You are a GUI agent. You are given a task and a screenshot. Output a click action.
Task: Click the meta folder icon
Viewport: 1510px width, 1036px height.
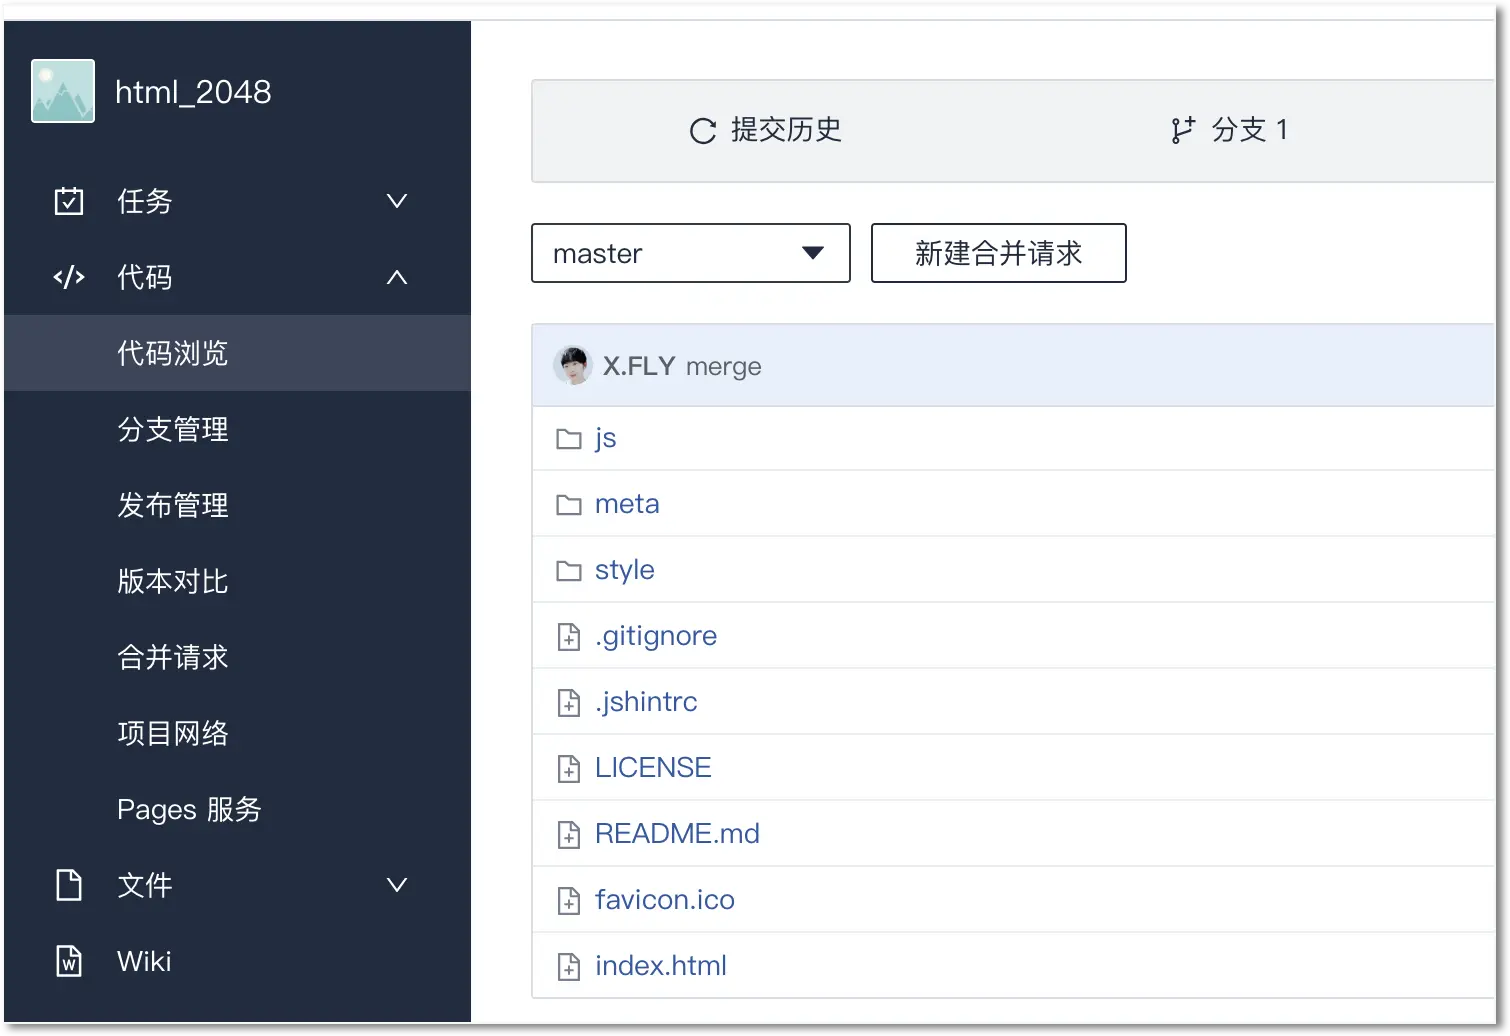pos(568,504)
